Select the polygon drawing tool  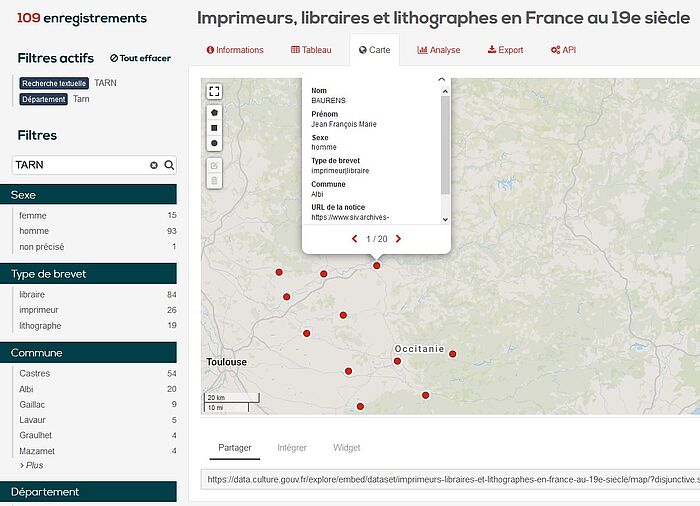coord(214,113)
